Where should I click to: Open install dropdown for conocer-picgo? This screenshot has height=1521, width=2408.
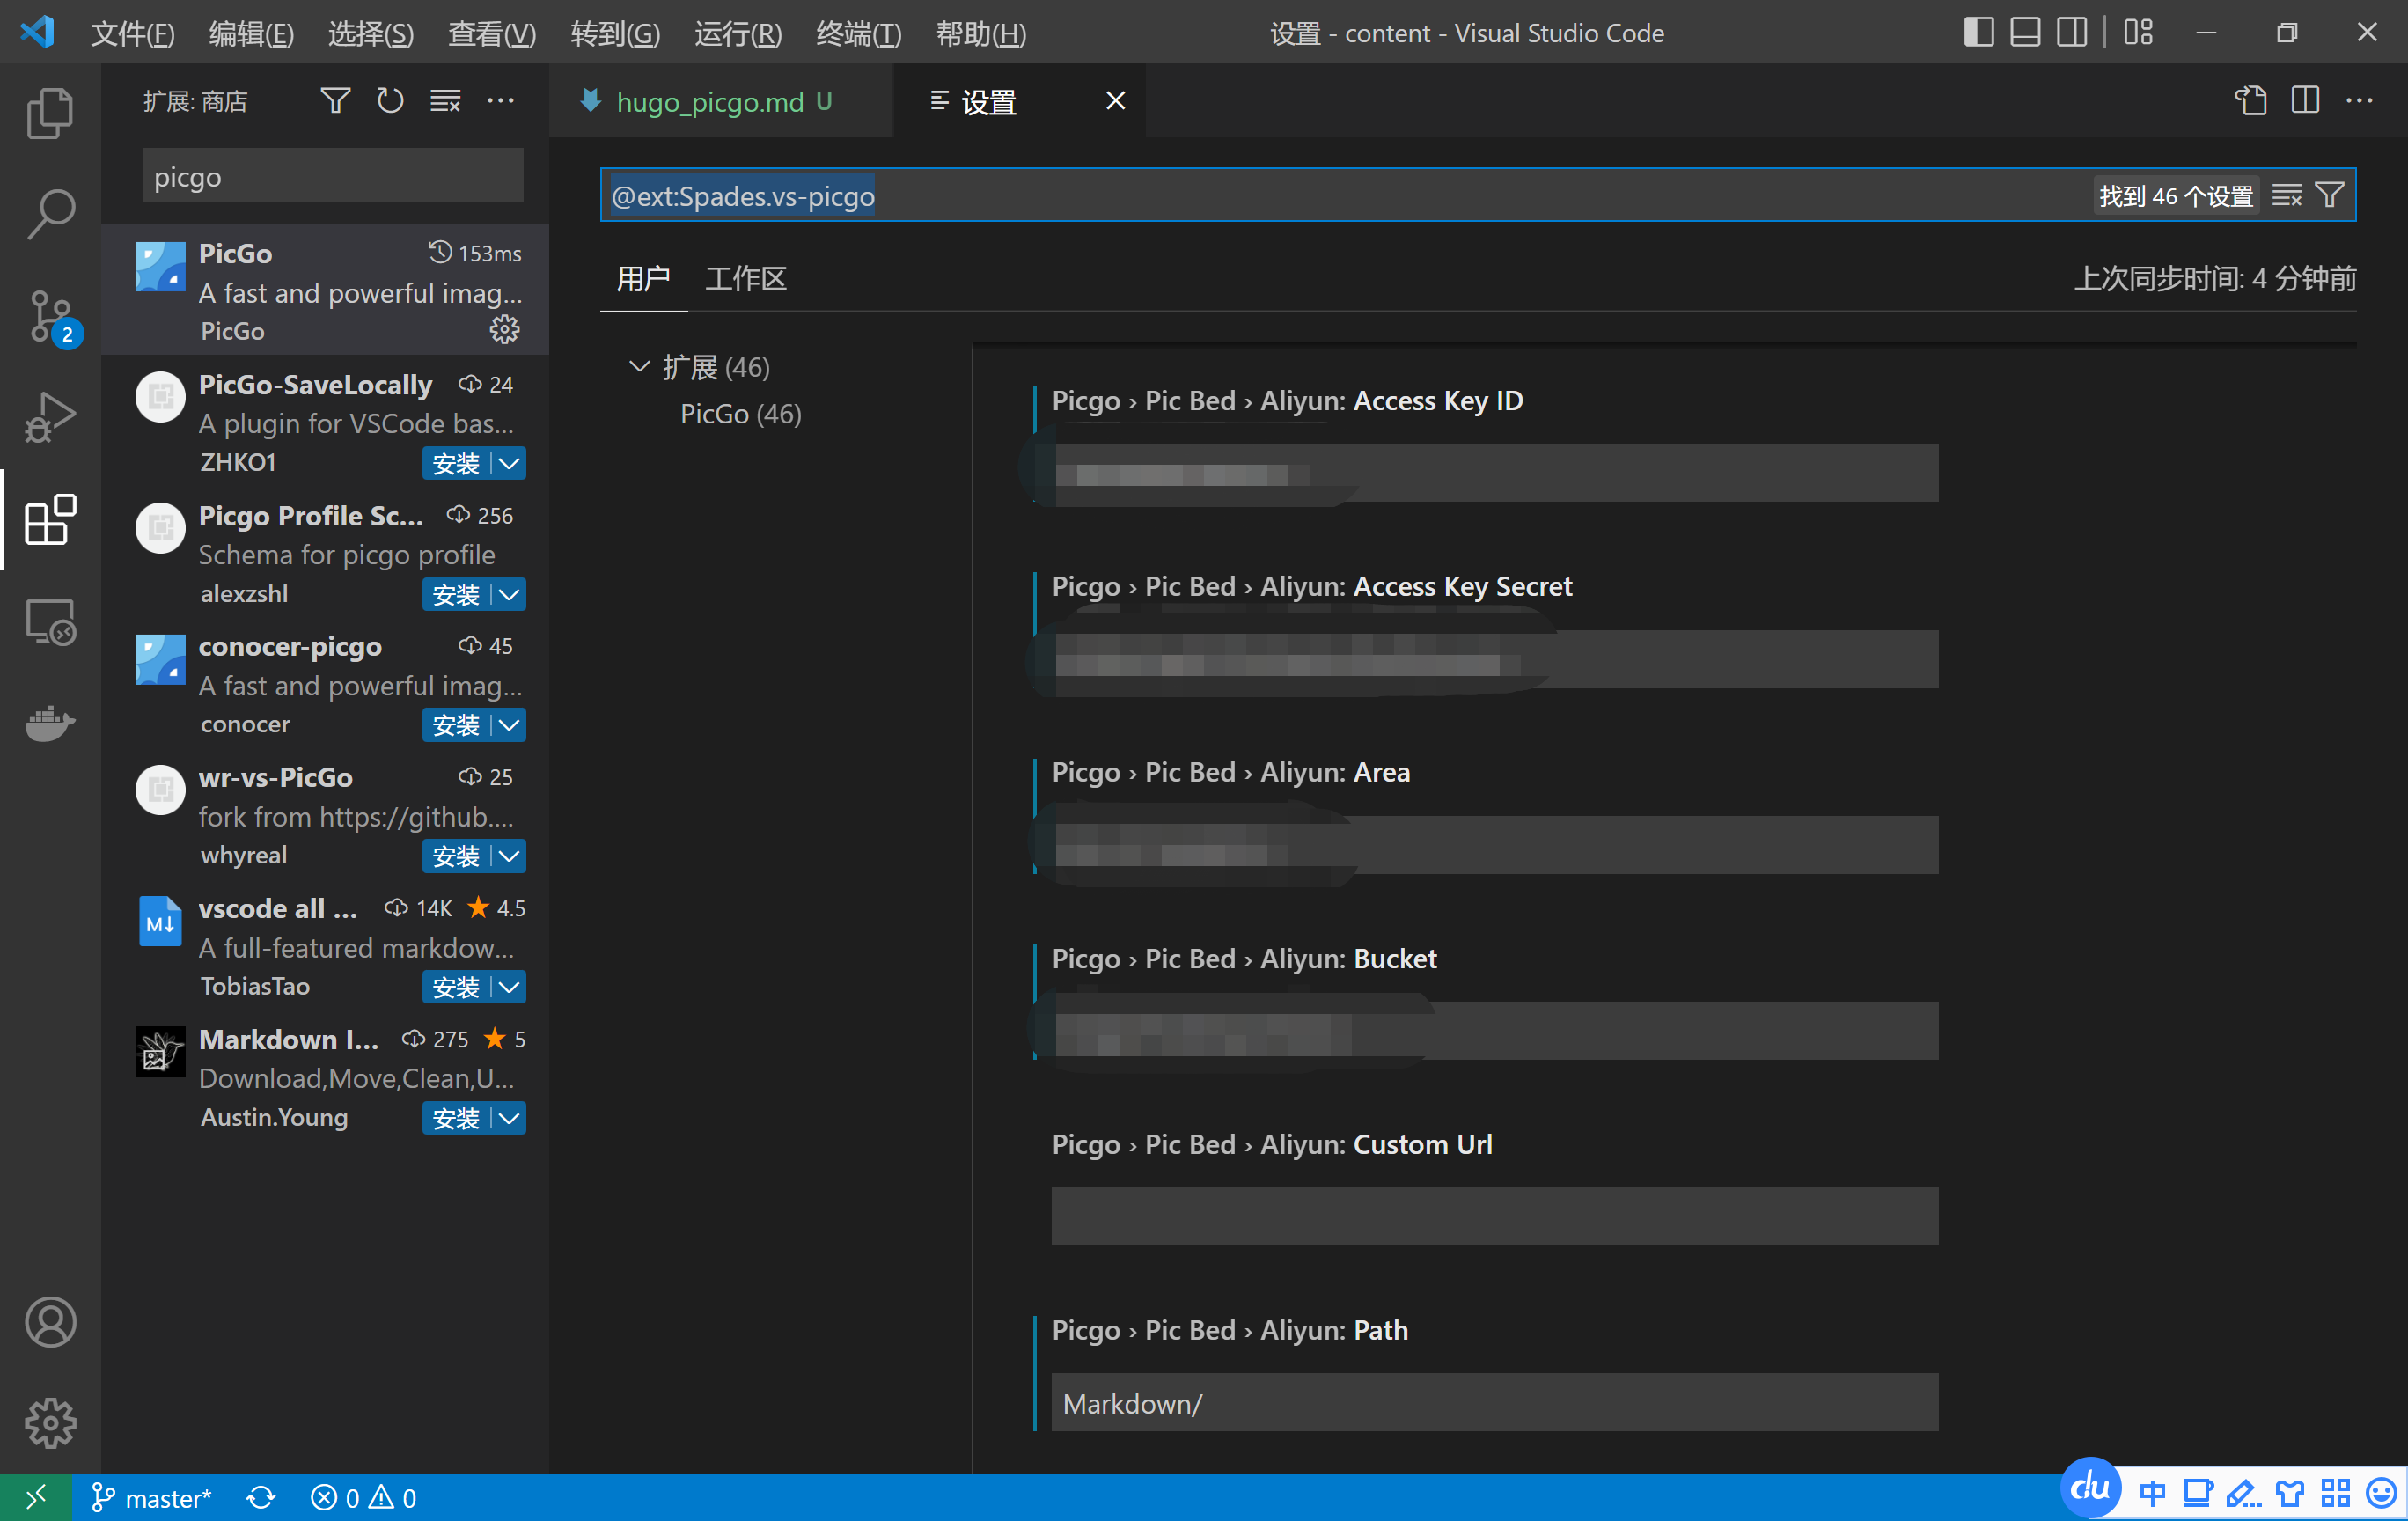pos(509,725)
